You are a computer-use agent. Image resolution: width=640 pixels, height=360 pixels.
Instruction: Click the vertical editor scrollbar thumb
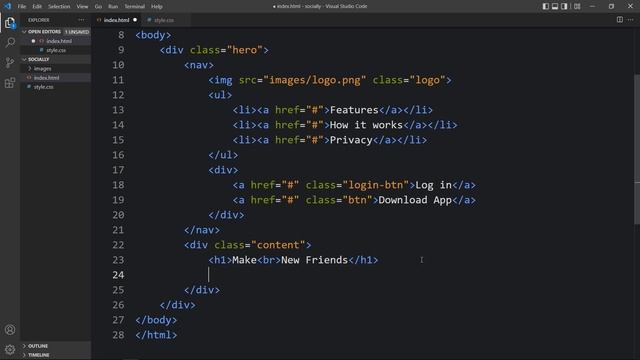click(637, 149)
